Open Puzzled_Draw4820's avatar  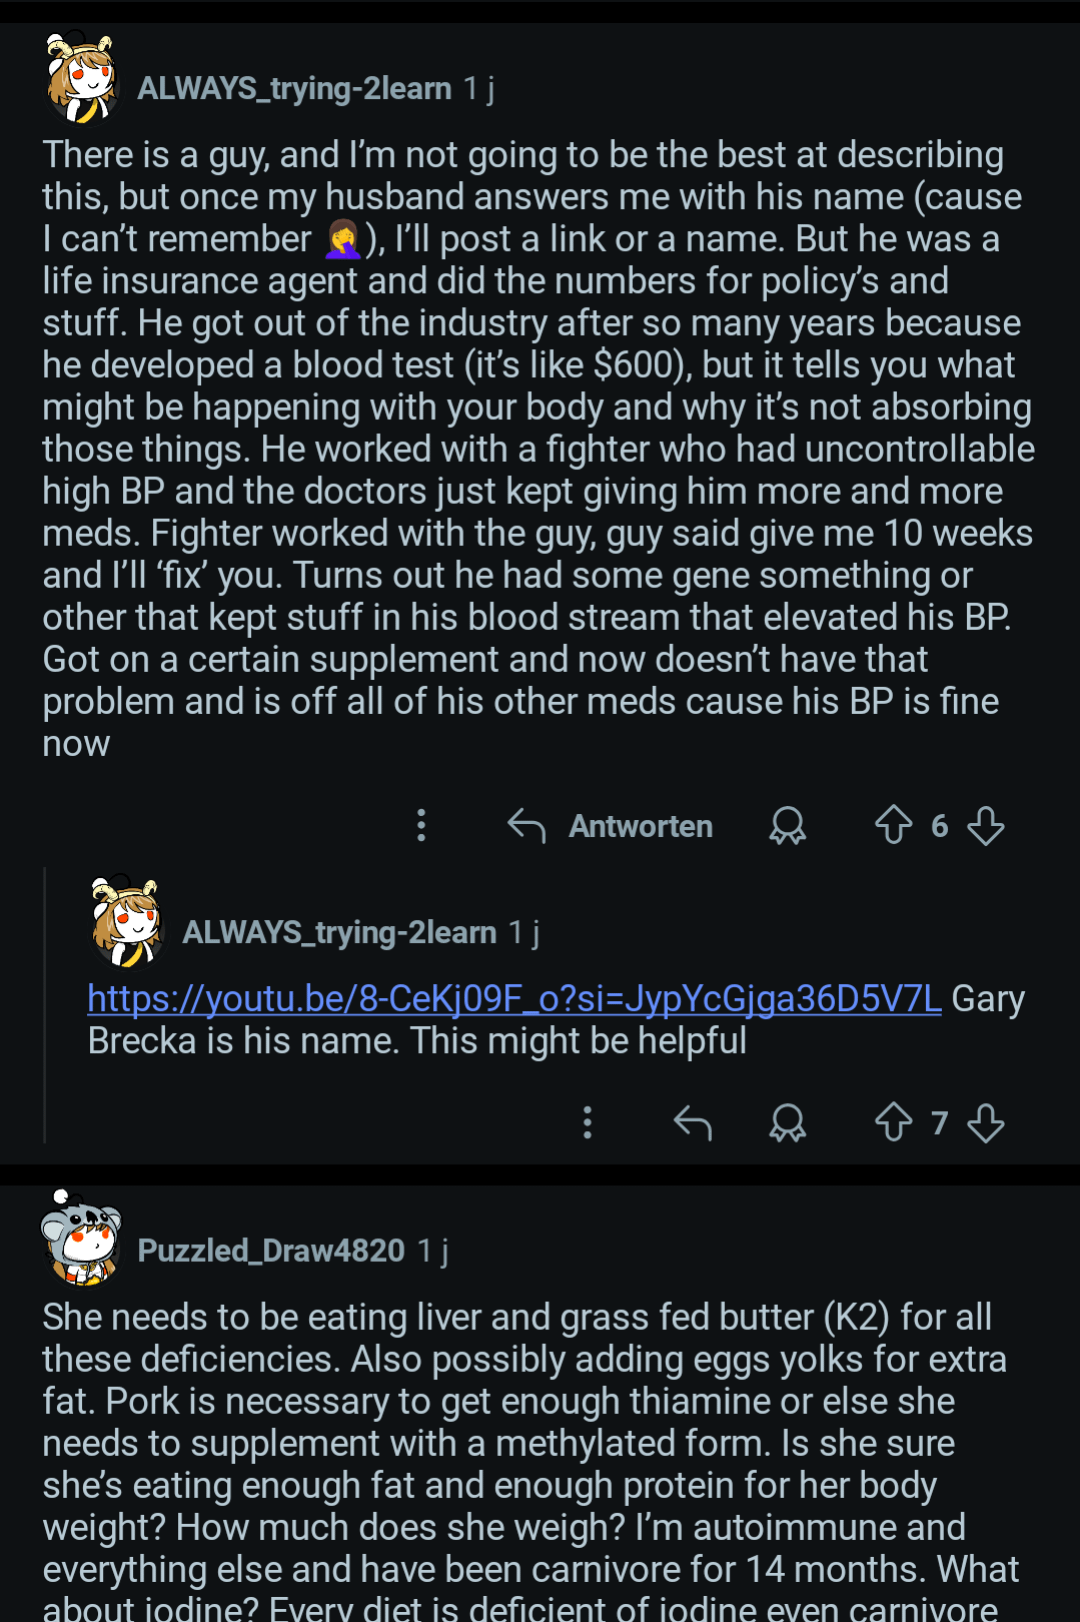pos(82,1240)
